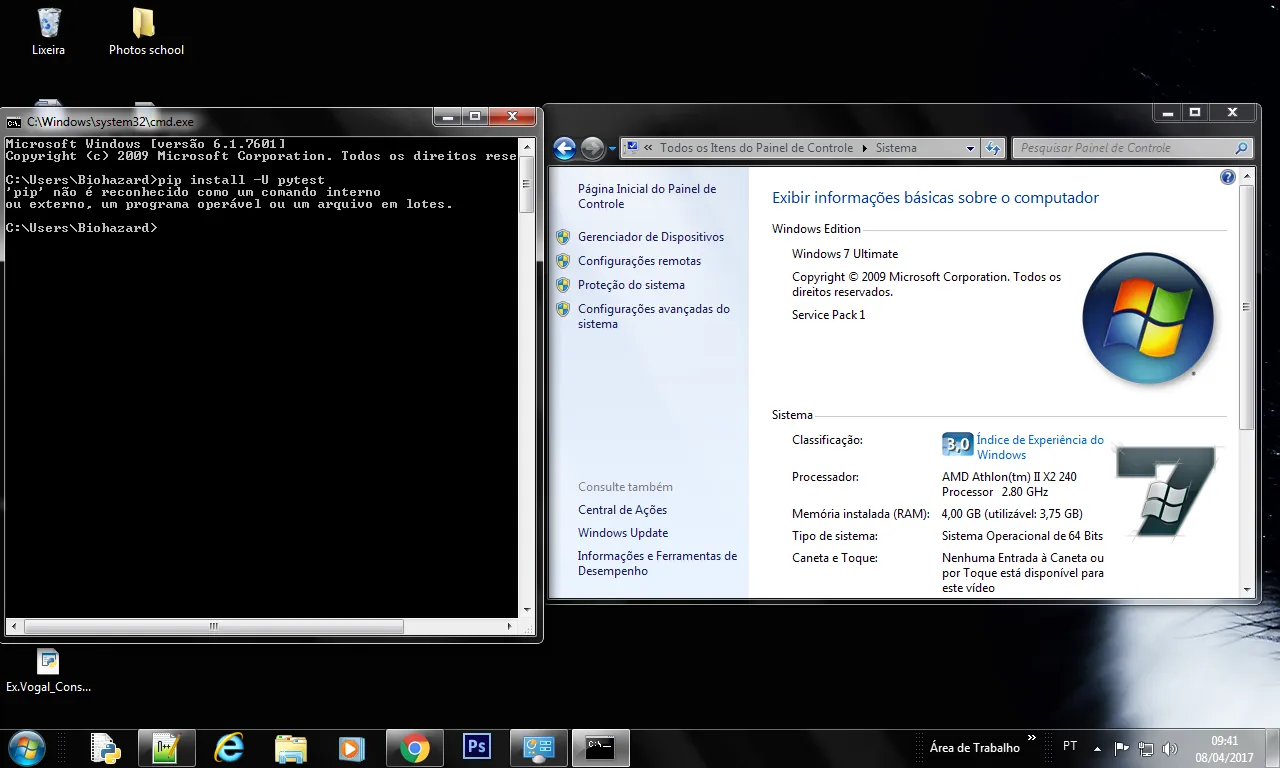1280x768 pixels.
Task: Show hidden system tray icons
Action: coord(1097,748)
